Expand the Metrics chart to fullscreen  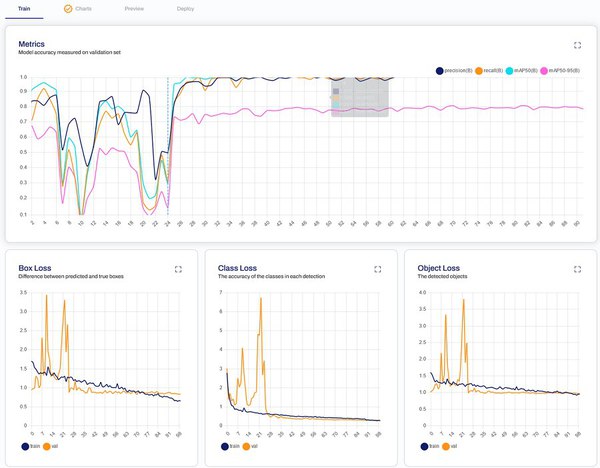coord(578,45)
